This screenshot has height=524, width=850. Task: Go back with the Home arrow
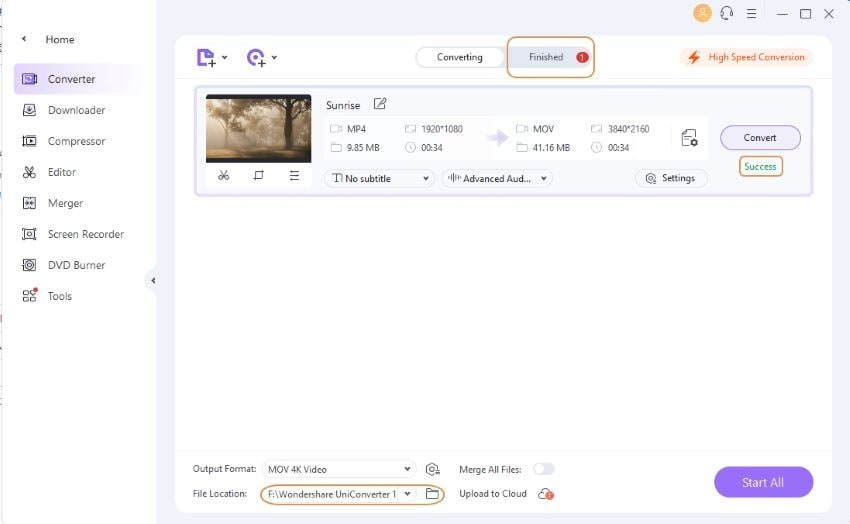[24, 39]
